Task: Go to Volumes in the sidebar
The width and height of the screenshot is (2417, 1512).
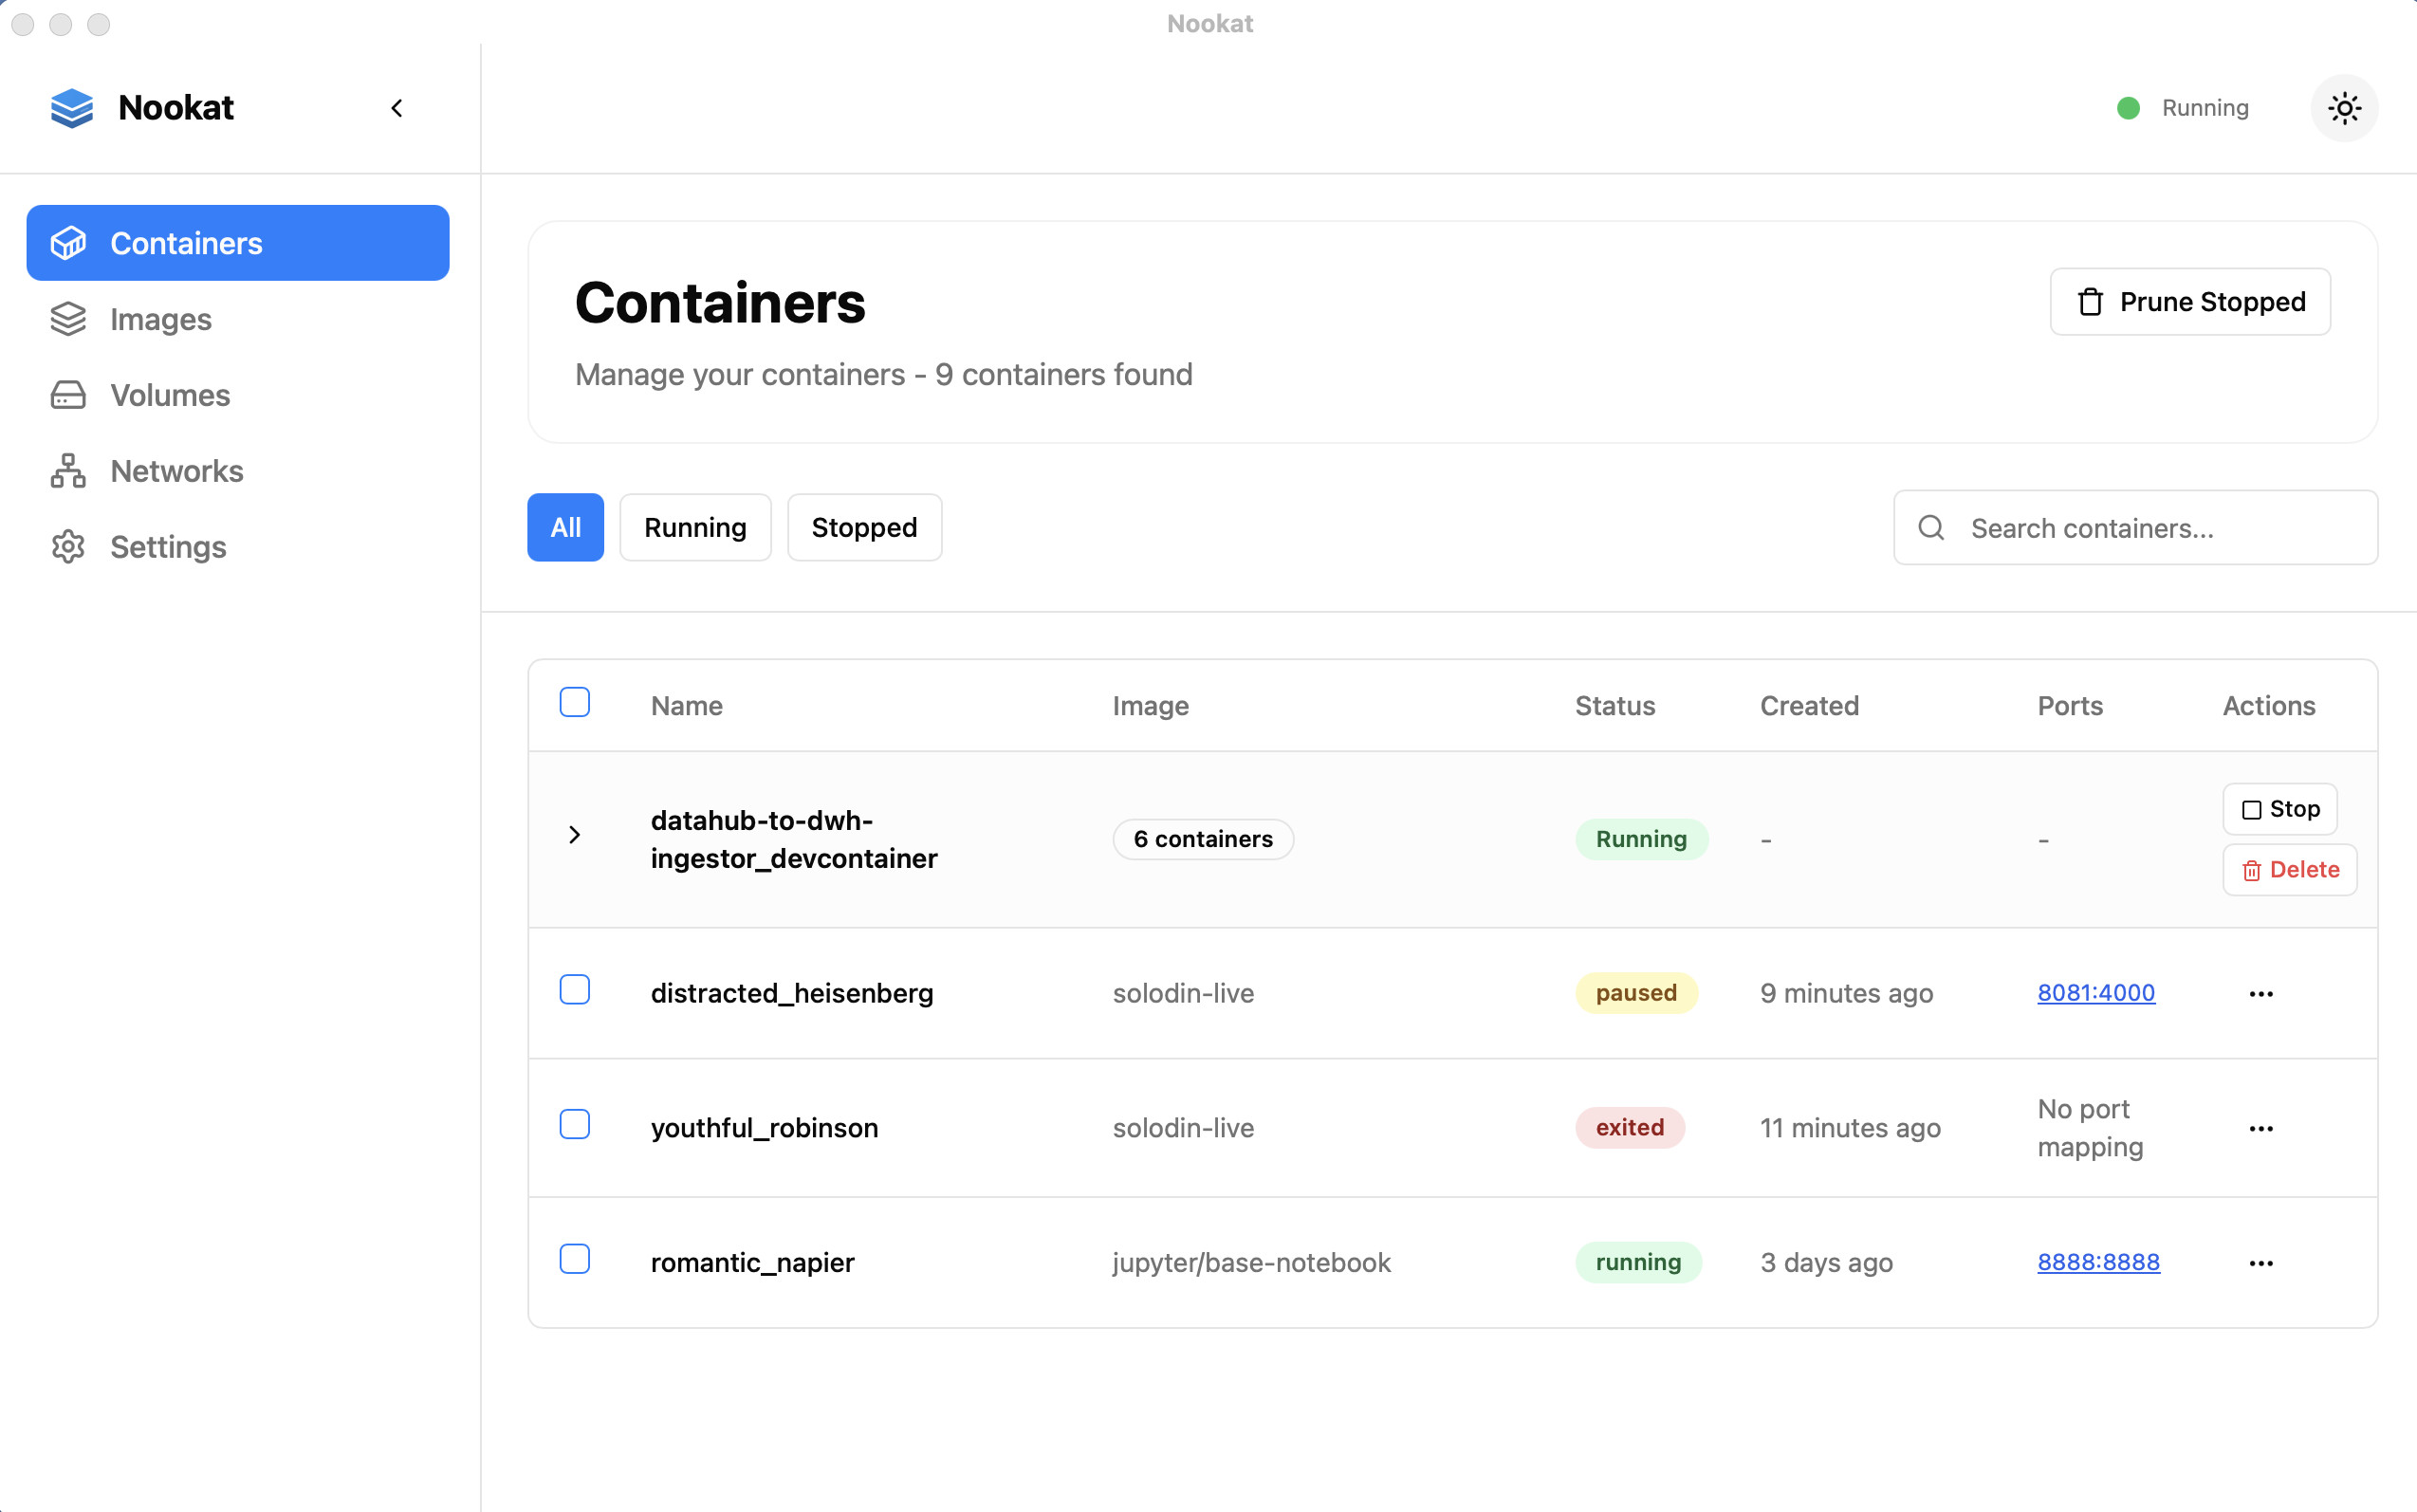Action: [170, 395]
